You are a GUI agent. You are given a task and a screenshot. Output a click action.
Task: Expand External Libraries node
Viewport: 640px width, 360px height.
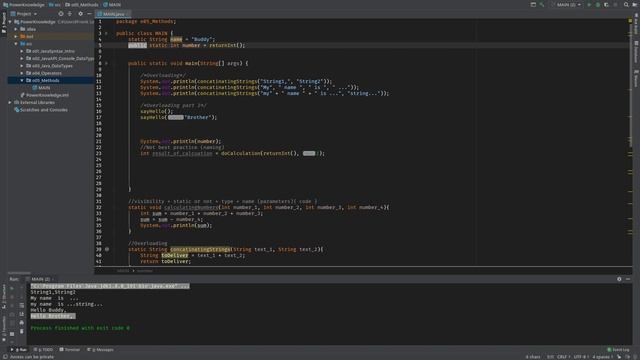click(10, 102)
